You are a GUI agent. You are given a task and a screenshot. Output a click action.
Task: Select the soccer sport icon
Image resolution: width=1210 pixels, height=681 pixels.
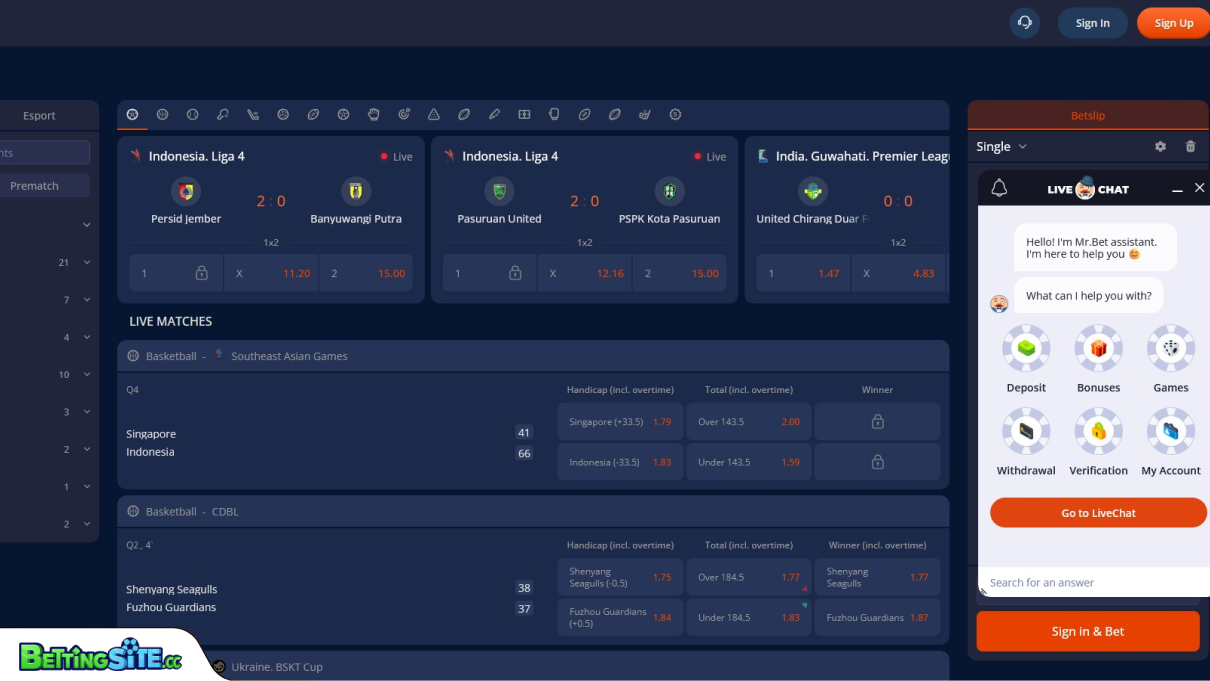pos(132,115)
